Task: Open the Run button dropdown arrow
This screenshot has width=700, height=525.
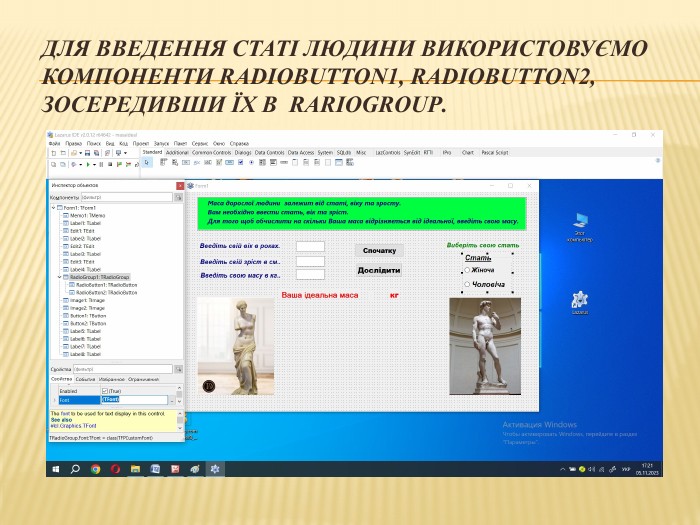Action: 95,165
